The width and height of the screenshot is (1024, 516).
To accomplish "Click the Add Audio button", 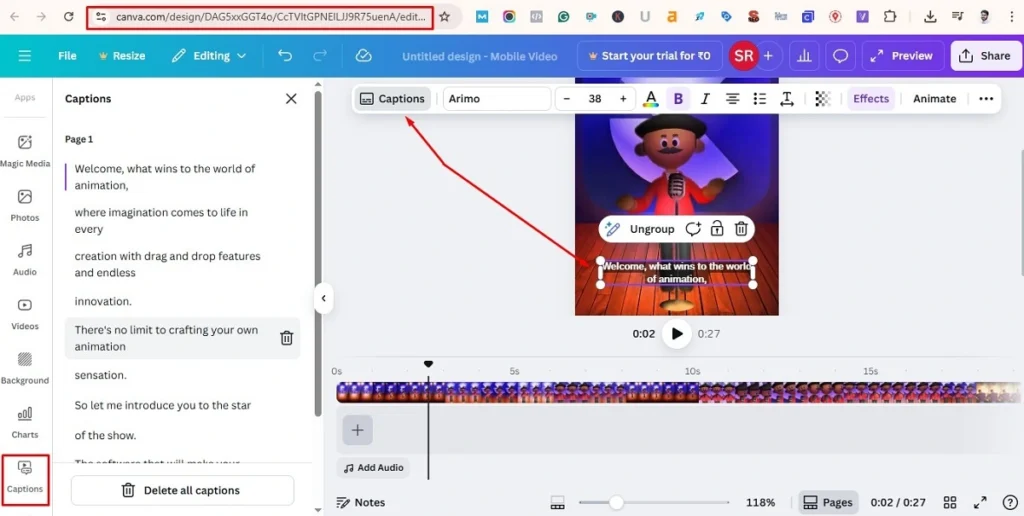I will point(374,468).
